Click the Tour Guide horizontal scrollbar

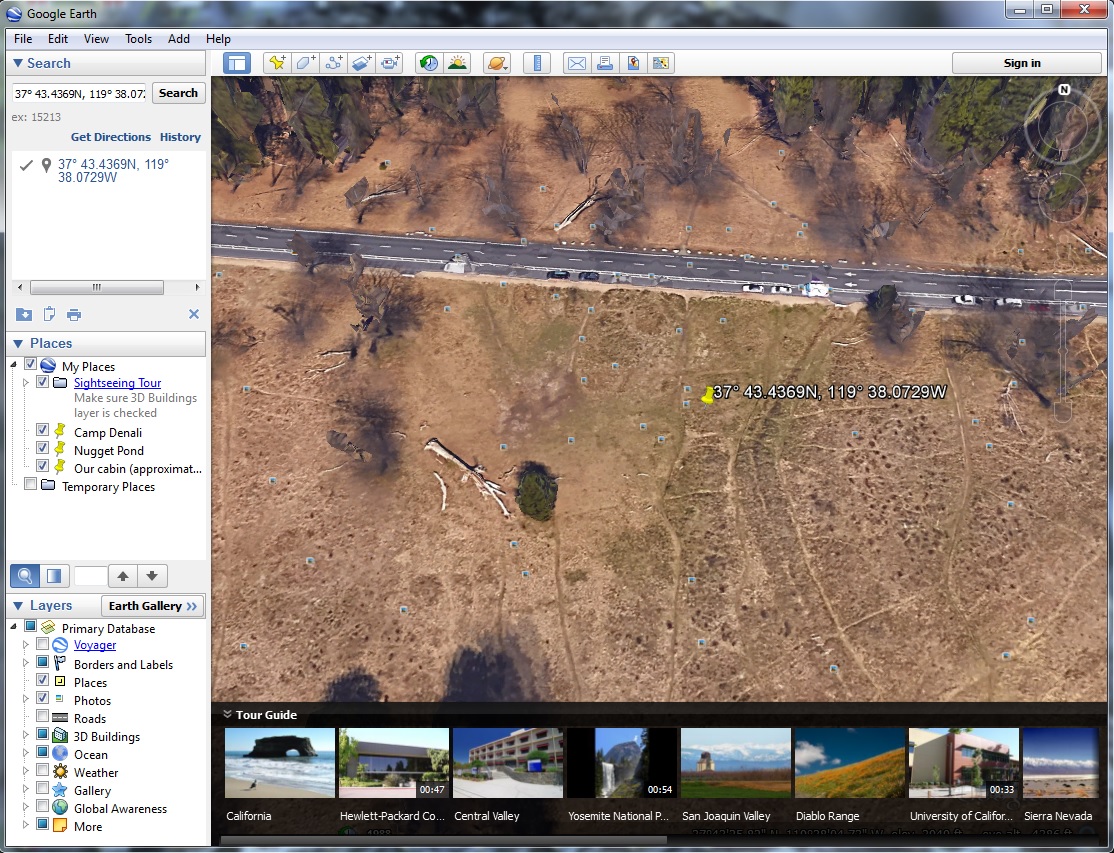tap(443, 840)
